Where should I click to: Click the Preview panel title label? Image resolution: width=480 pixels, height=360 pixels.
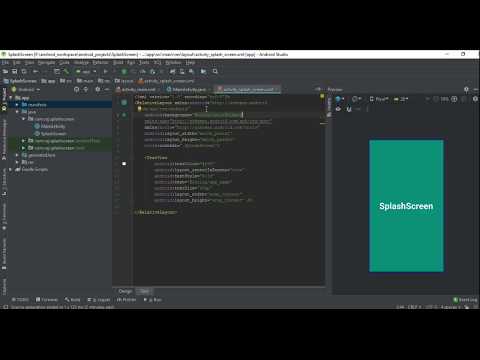335,90
